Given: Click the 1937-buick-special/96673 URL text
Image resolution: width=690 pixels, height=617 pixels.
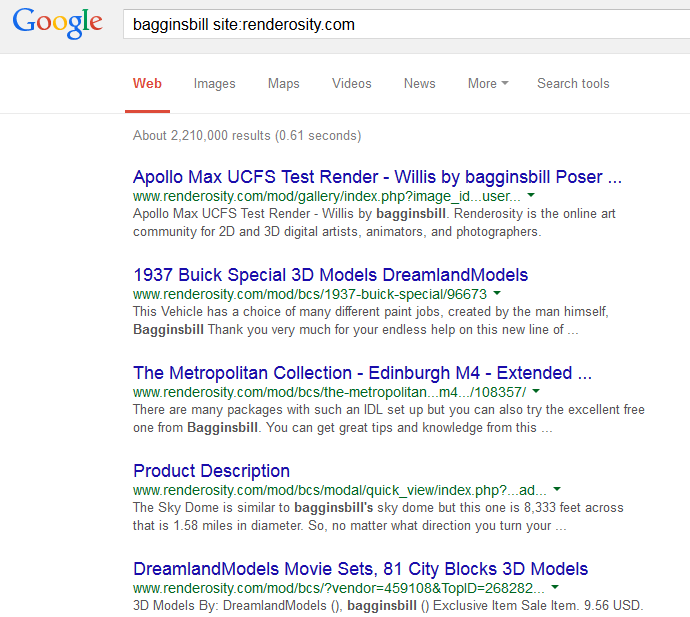Looking at the screenshot, I should (310, 294).
